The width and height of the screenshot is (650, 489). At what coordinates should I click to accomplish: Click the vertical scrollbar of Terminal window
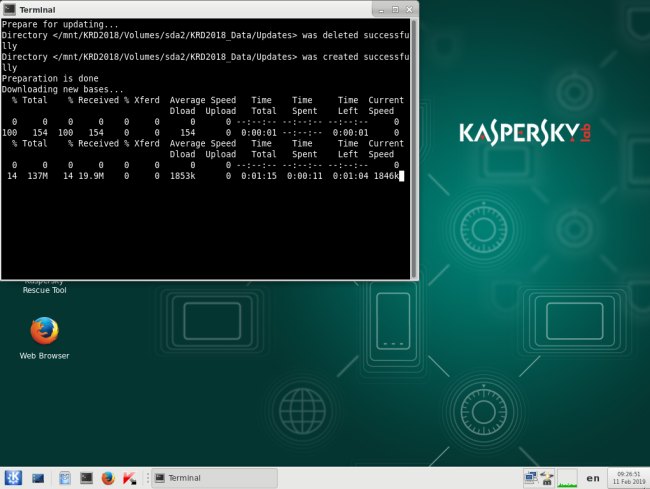coord(414,149)
